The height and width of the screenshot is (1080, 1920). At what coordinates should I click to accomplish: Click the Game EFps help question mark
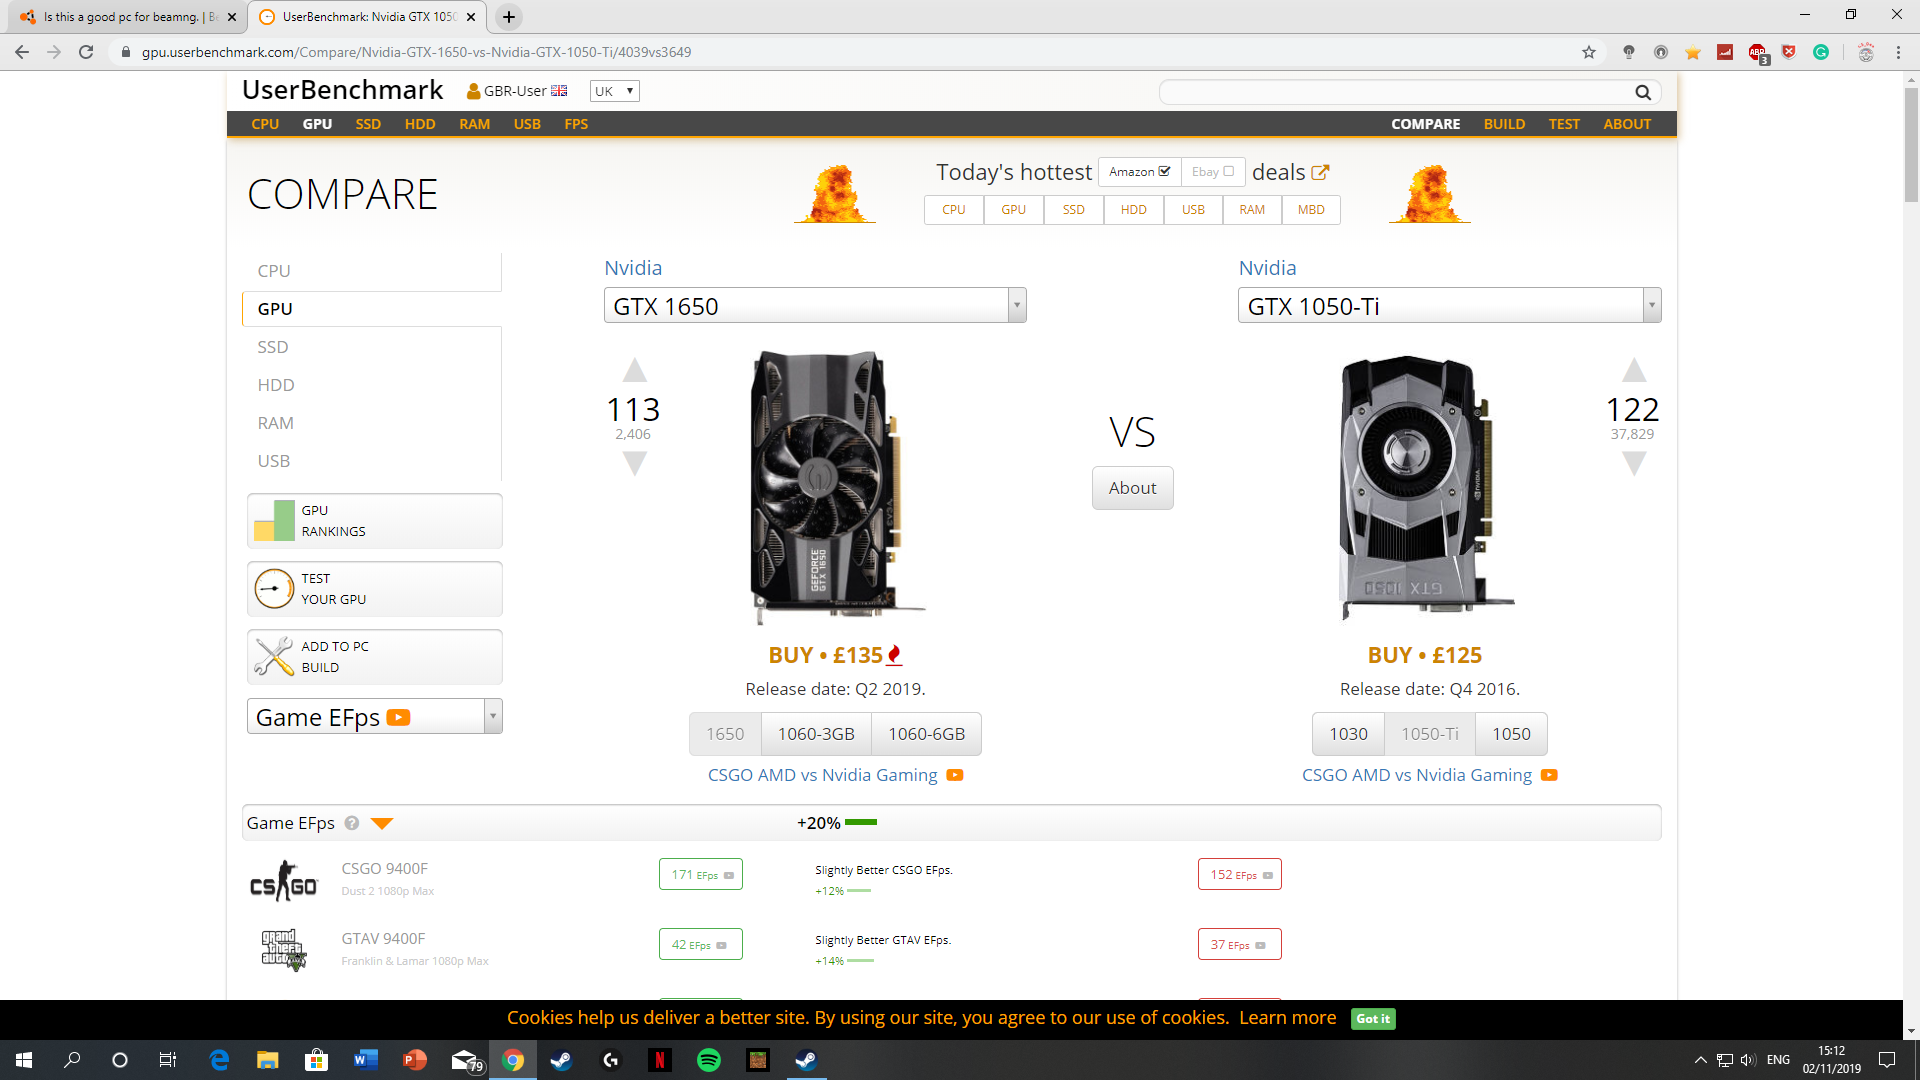[x=352, y=823]
